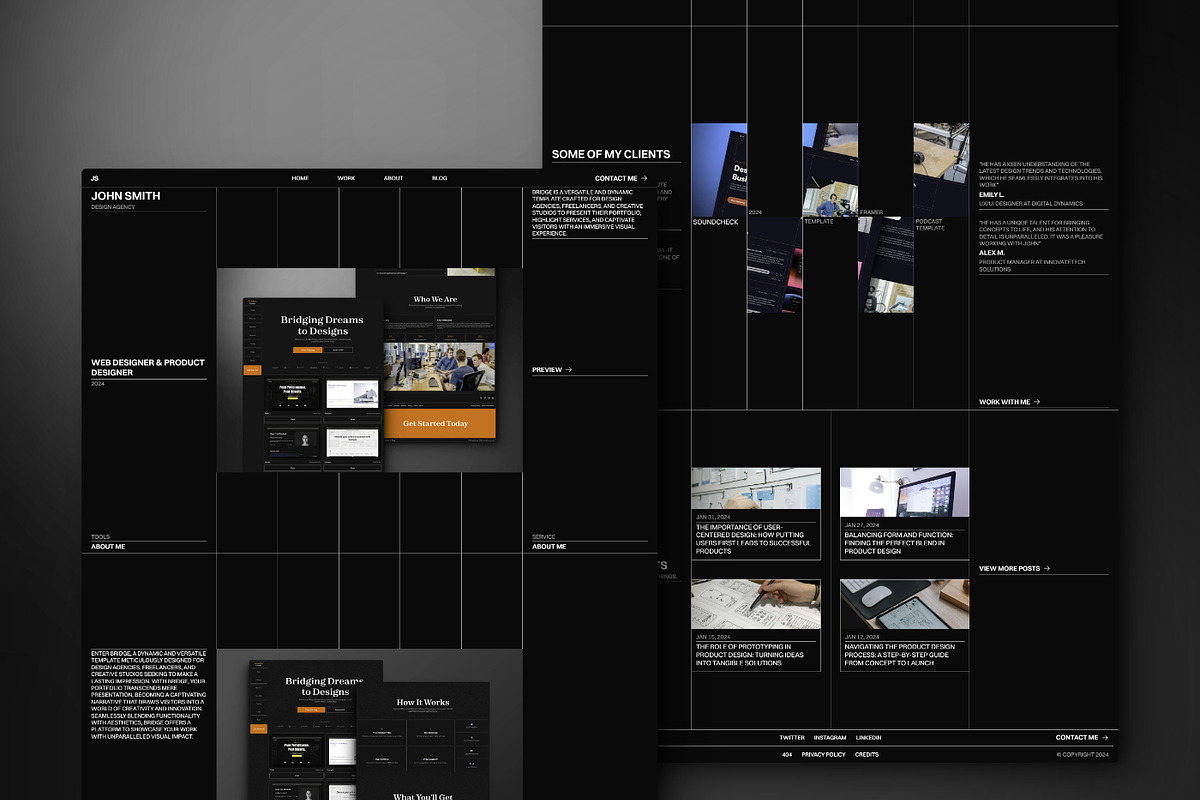Screen dimensions: 1200x800
Task: Open the CREDITS footer link
Action: (x=867, y=754)
